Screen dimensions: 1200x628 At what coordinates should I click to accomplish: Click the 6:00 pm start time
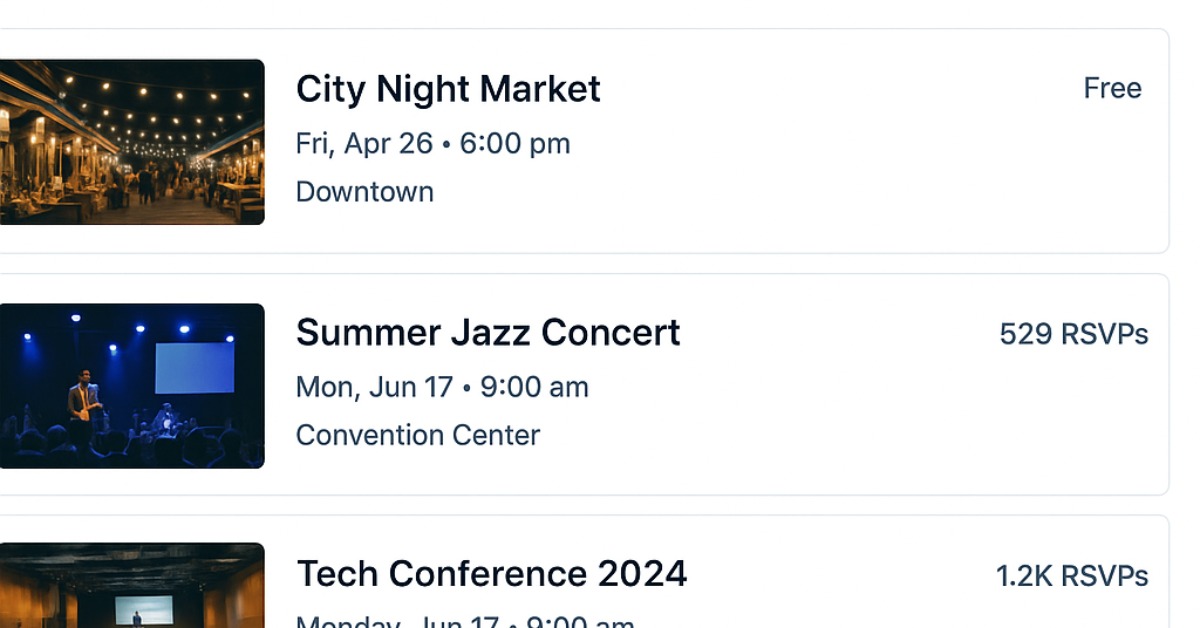[x=515, y=144]
